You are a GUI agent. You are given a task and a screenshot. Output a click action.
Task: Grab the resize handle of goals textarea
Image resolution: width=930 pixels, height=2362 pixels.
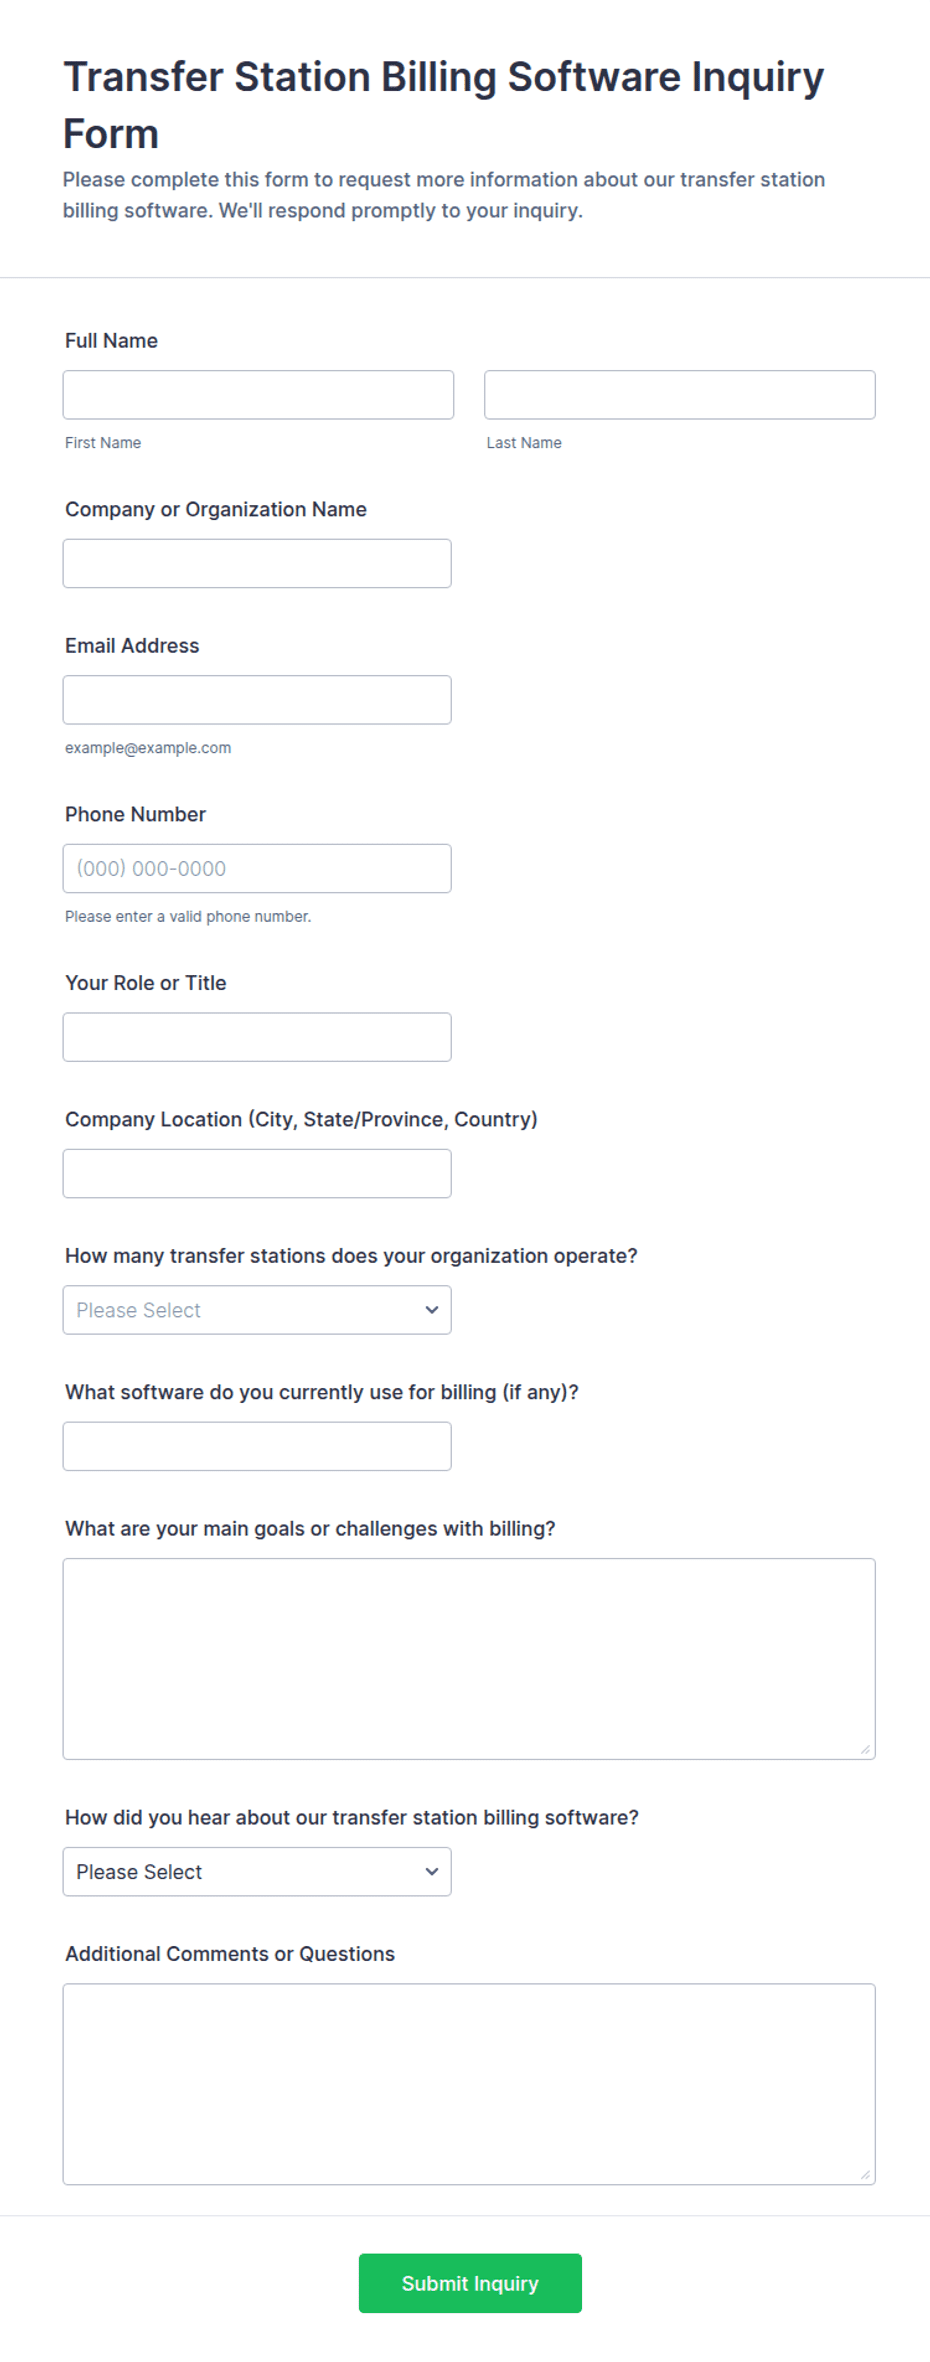(x=865, y=1749)
